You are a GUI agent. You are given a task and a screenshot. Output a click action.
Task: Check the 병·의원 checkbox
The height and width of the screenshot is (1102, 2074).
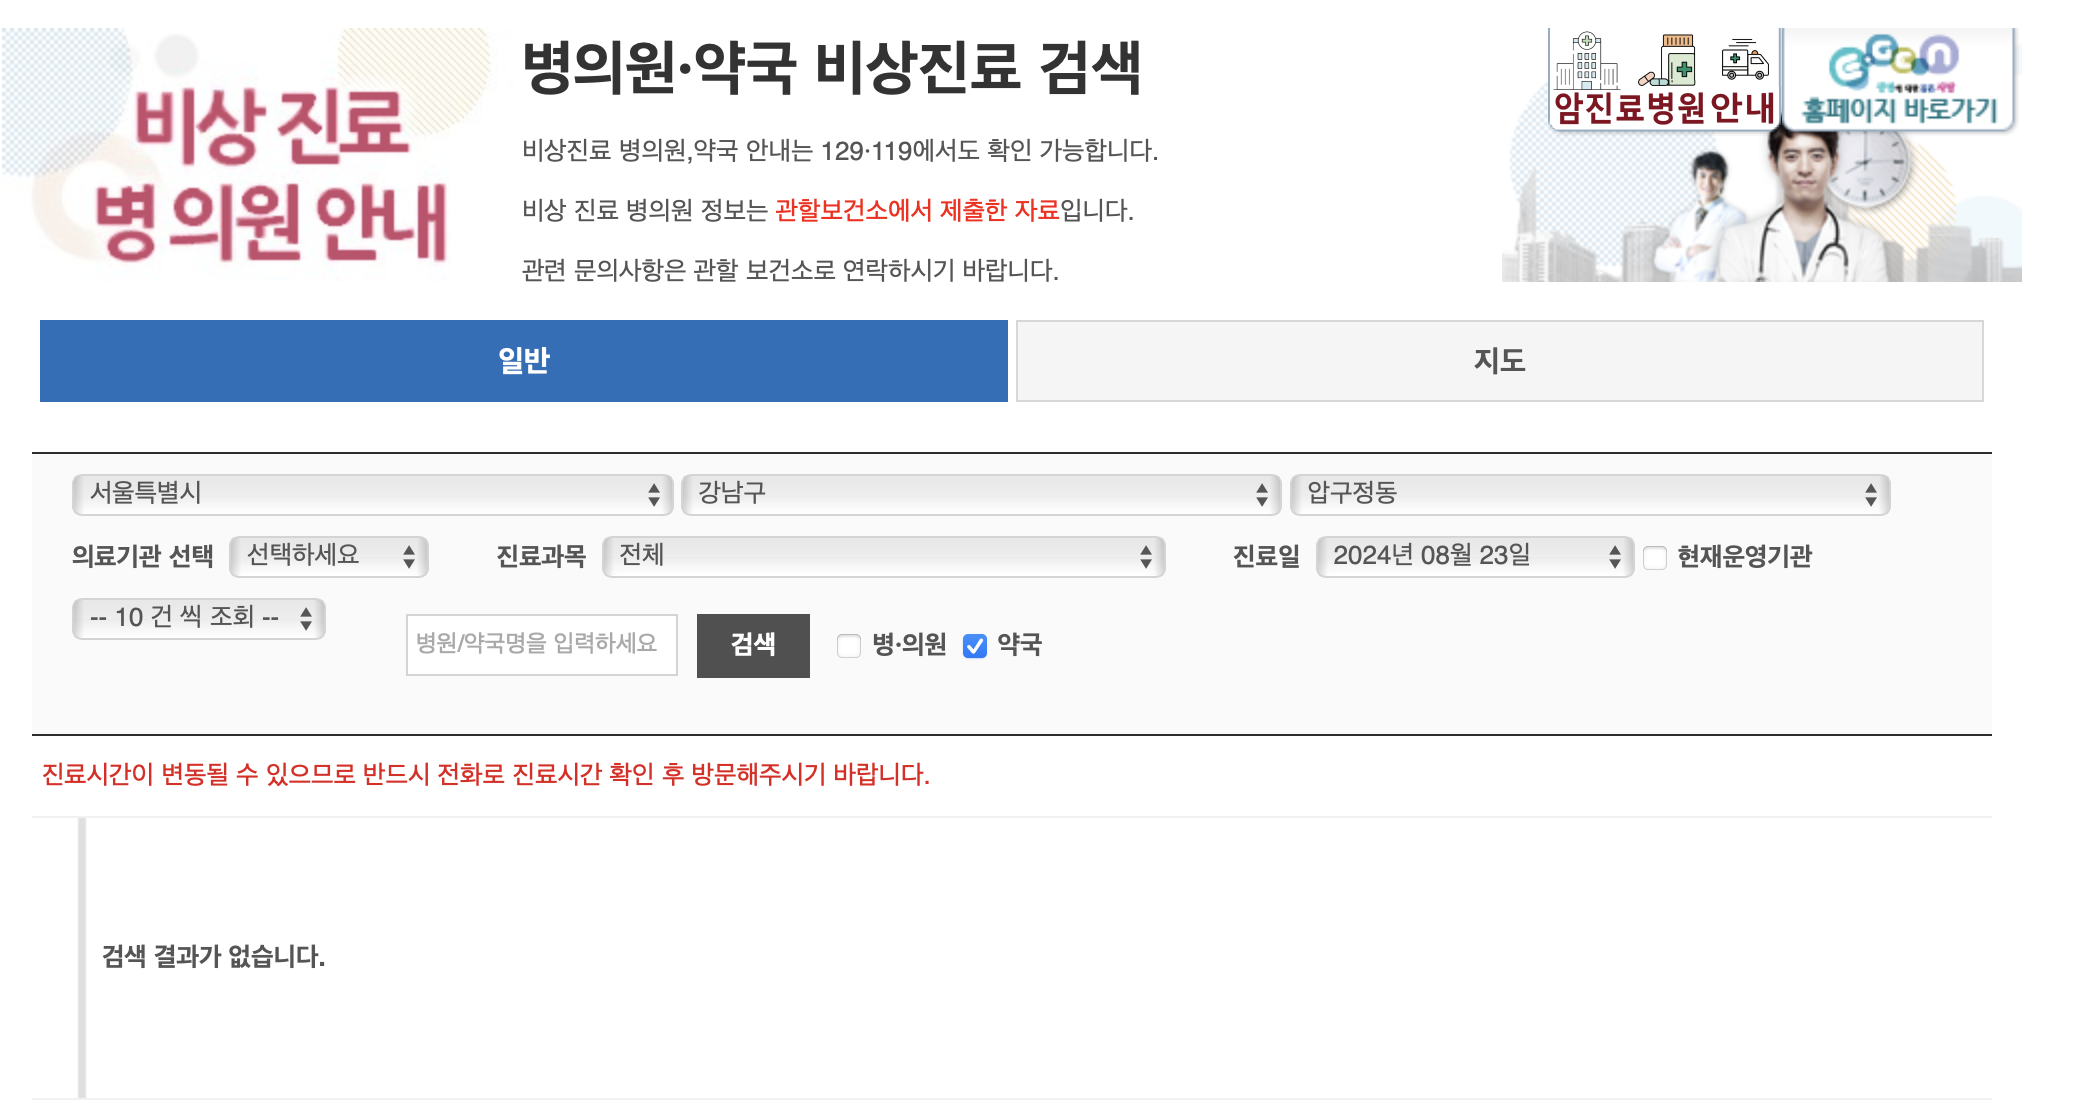[x=849, y=646]
